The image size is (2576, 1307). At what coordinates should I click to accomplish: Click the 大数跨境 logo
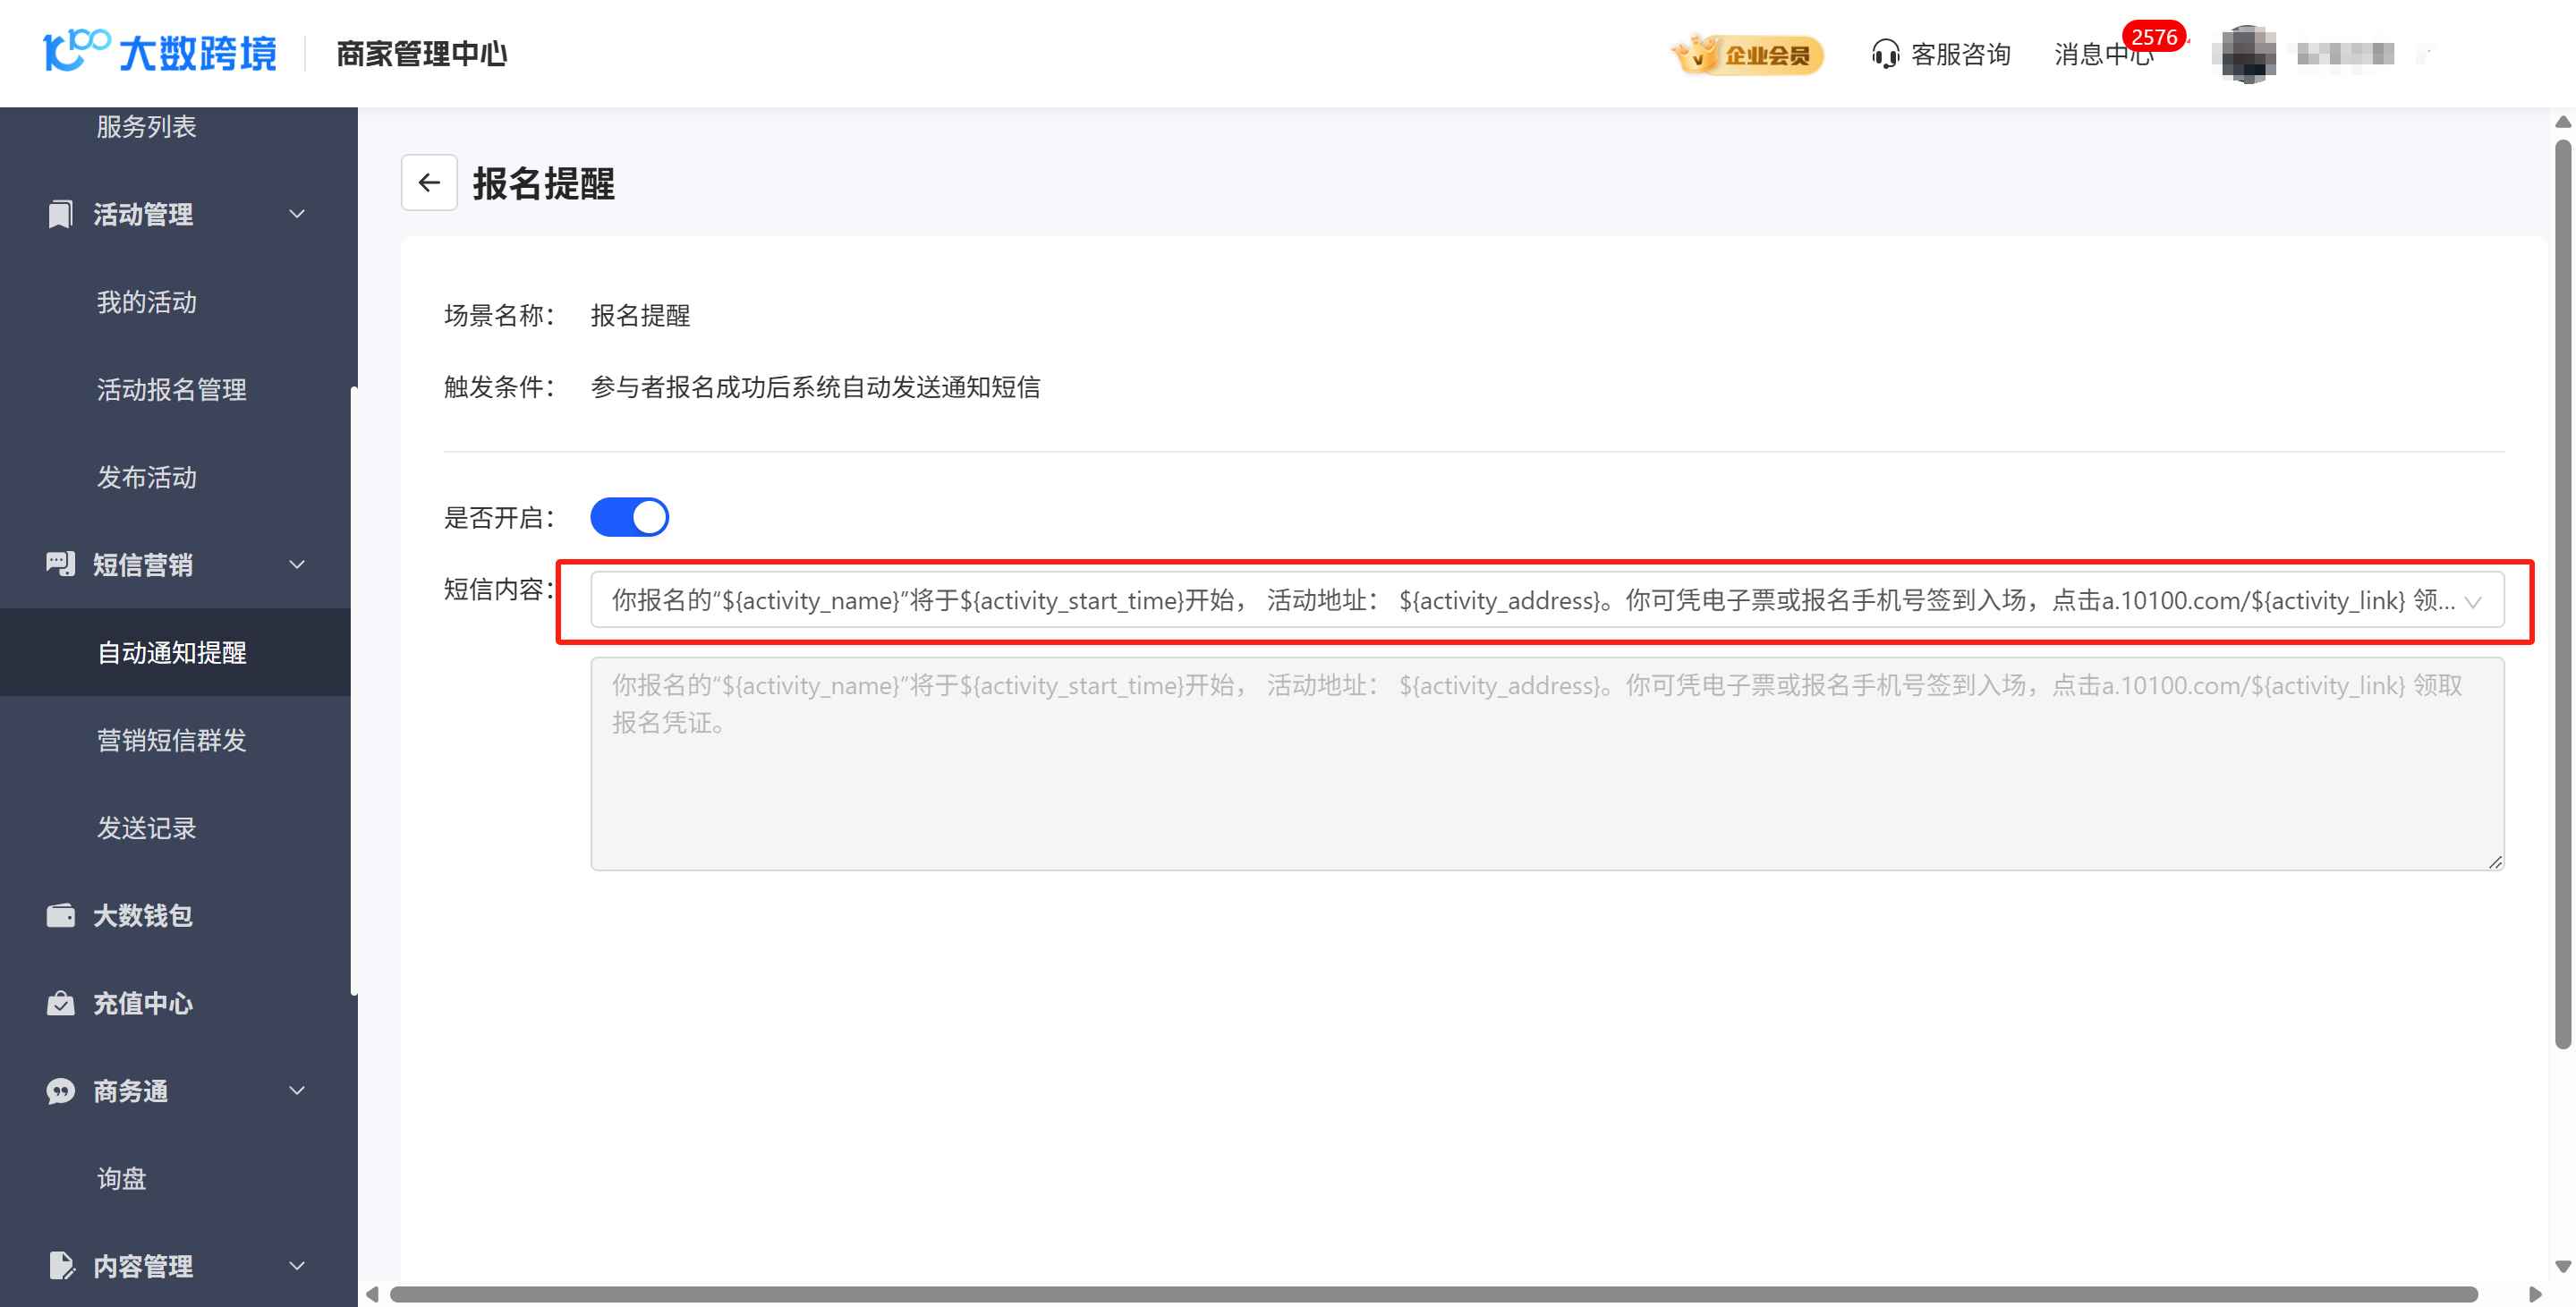tap(160, 52)
